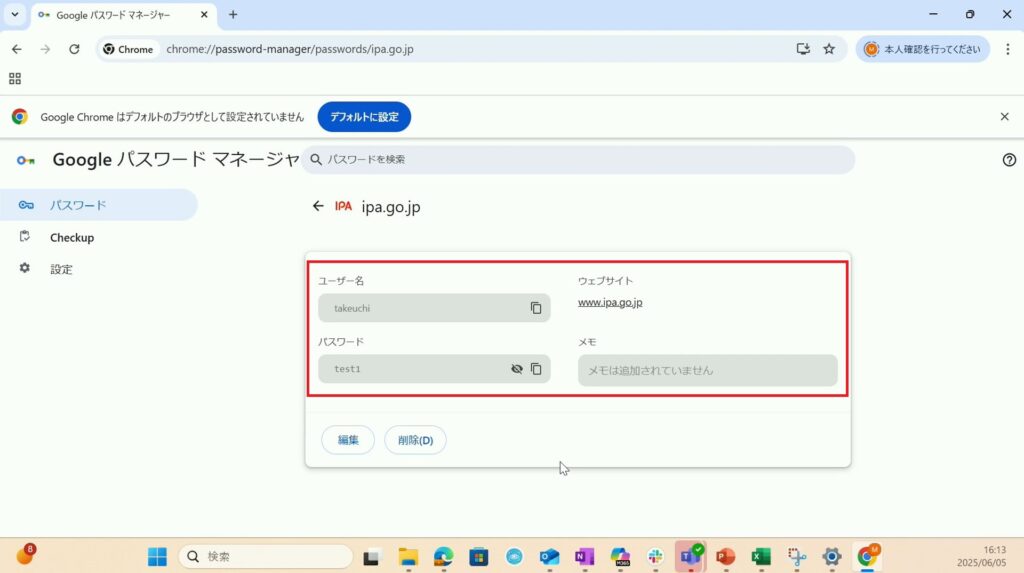Screen dimensions: 1024x573
Task: Open the www.ipa.go.jp website link
Action: (610, 303)
